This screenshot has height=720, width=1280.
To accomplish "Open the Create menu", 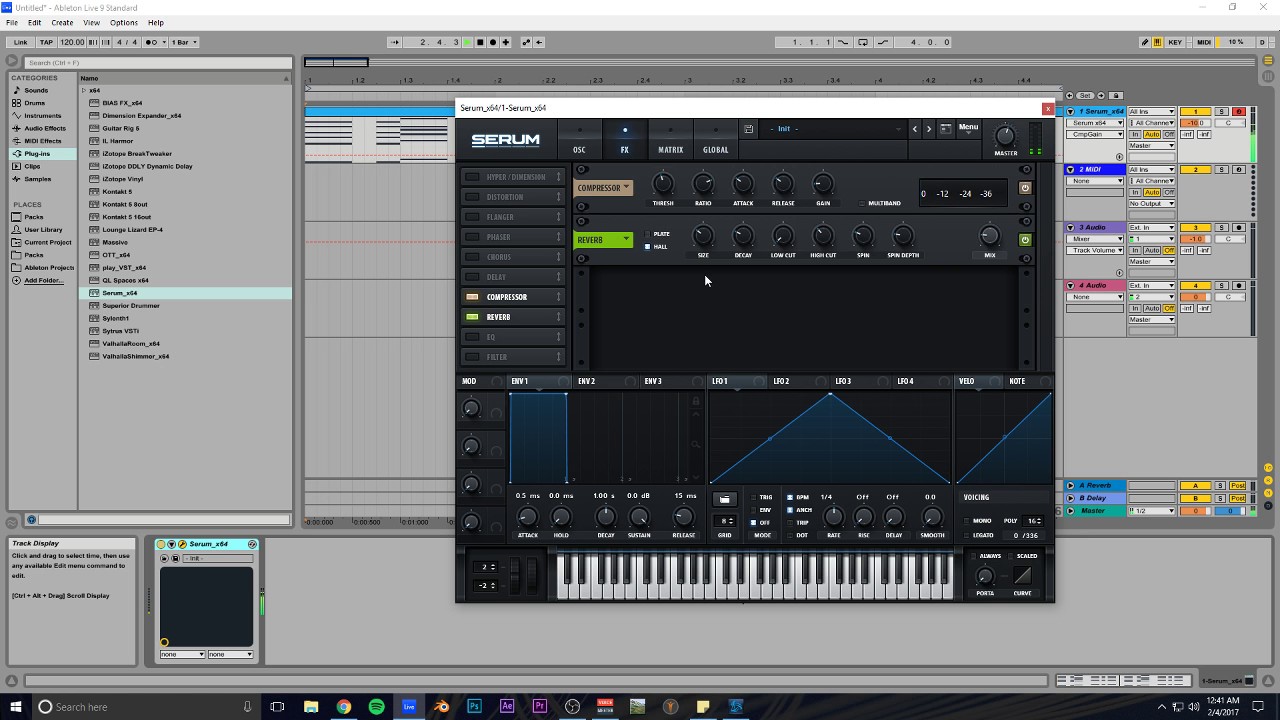I will click(x=62, y=22).
